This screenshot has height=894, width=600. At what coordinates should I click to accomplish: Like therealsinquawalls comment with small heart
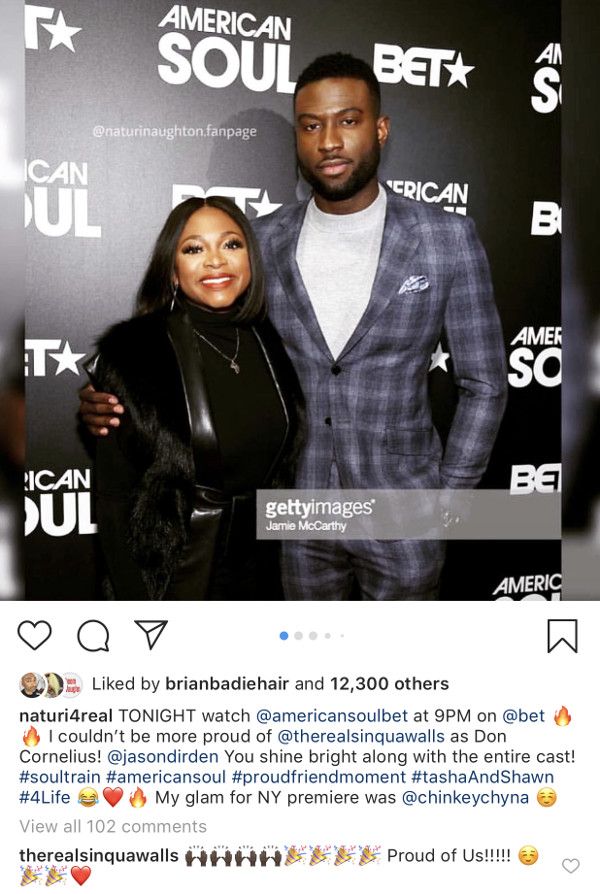tap(571, 866)
